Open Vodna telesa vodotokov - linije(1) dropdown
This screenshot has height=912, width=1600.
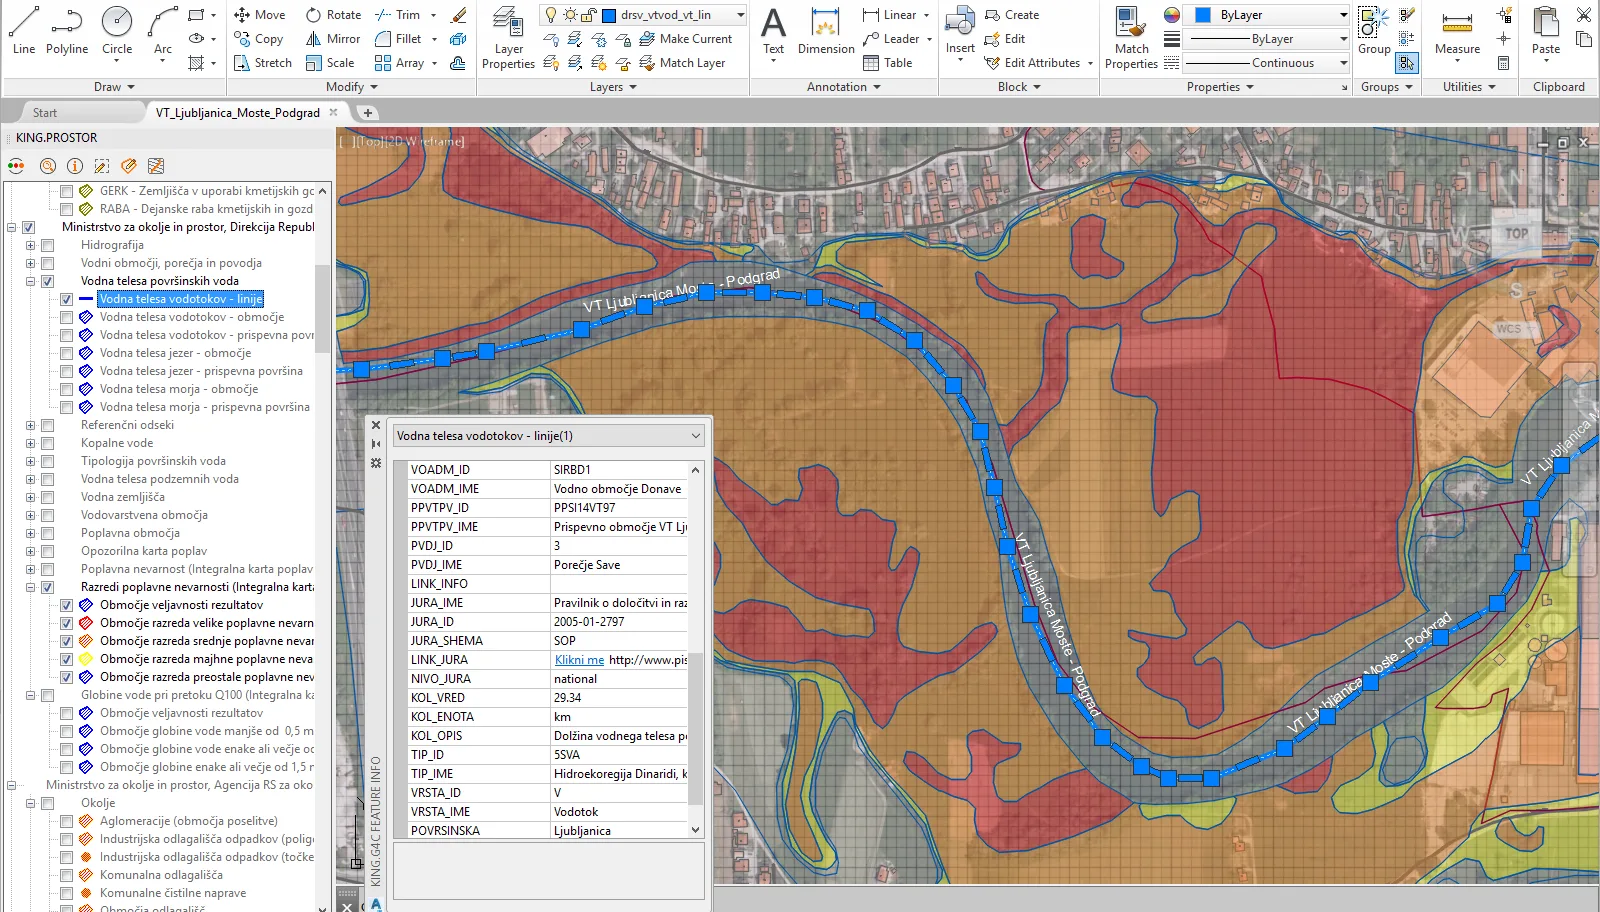[x=695, y=436]
